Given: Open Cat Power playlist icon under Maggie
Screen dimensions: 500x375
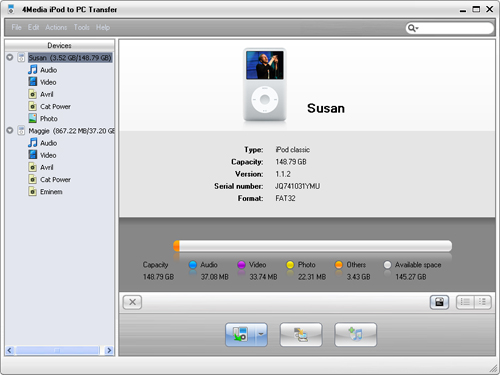Looking at the screenshot, I should tap(33, 179).
